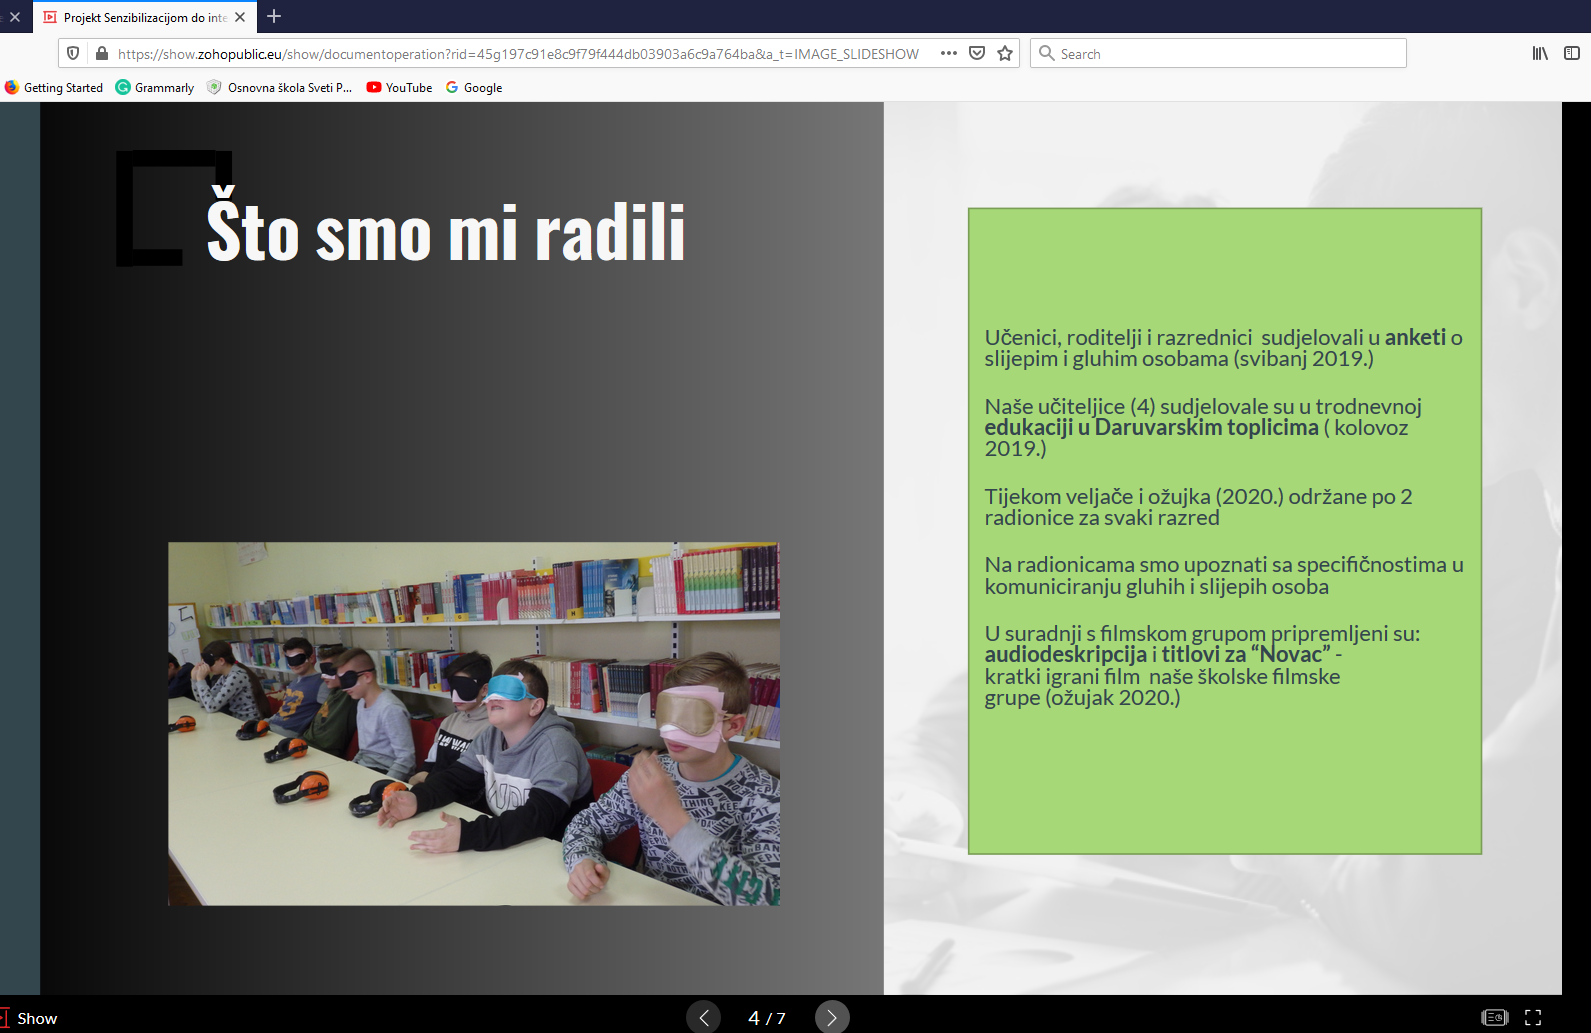The width and height of the screenshot is (1591, 1033).
Task: Show site security padlock information
Action: 101,54
